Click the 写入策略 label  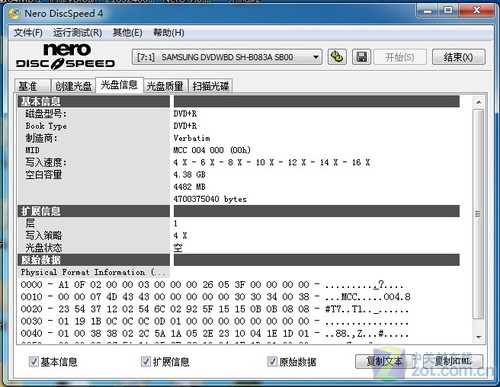(44, 236)
